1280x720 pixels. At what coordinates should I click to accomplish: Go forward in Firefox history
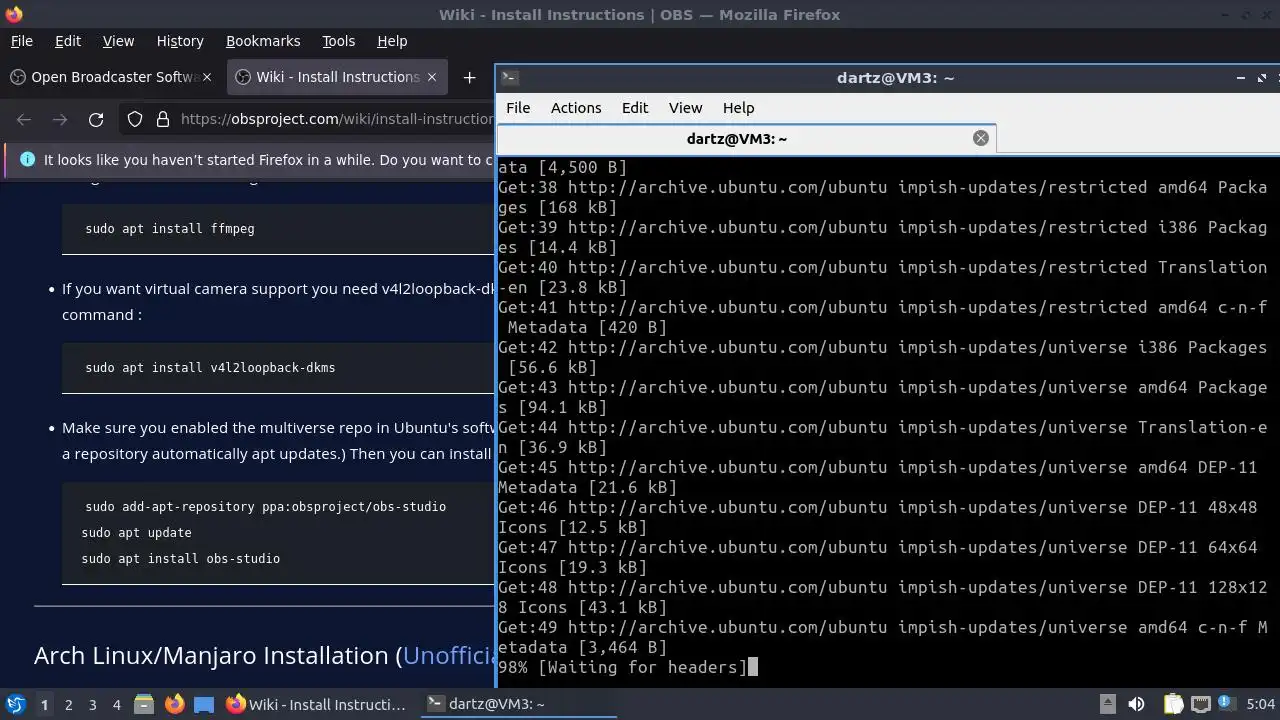pos(60,119)
